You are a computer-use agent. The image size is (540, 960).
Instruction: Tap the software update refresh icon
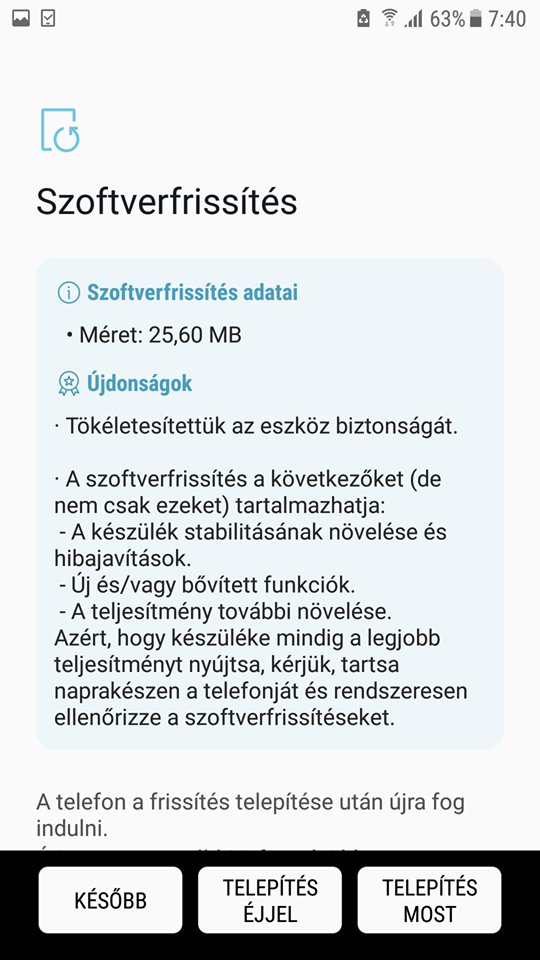tap(60, 130)
